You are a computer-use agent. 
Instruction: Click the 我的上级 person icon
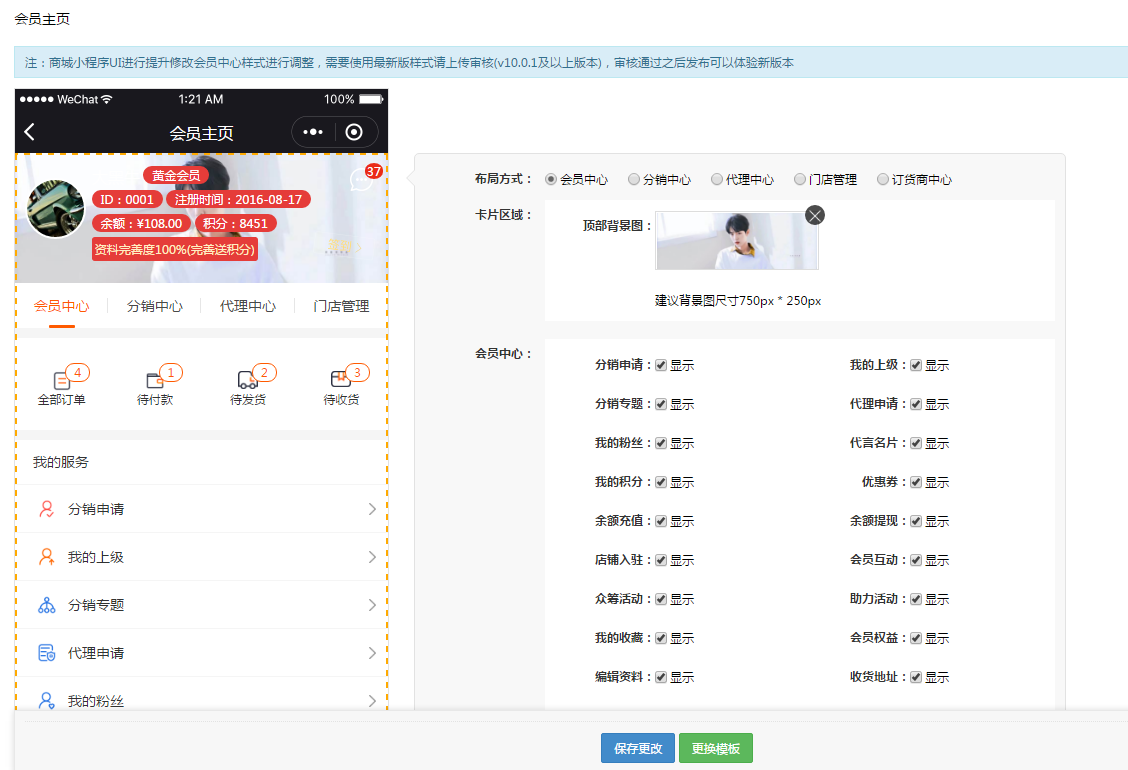(x=47, y=557)
